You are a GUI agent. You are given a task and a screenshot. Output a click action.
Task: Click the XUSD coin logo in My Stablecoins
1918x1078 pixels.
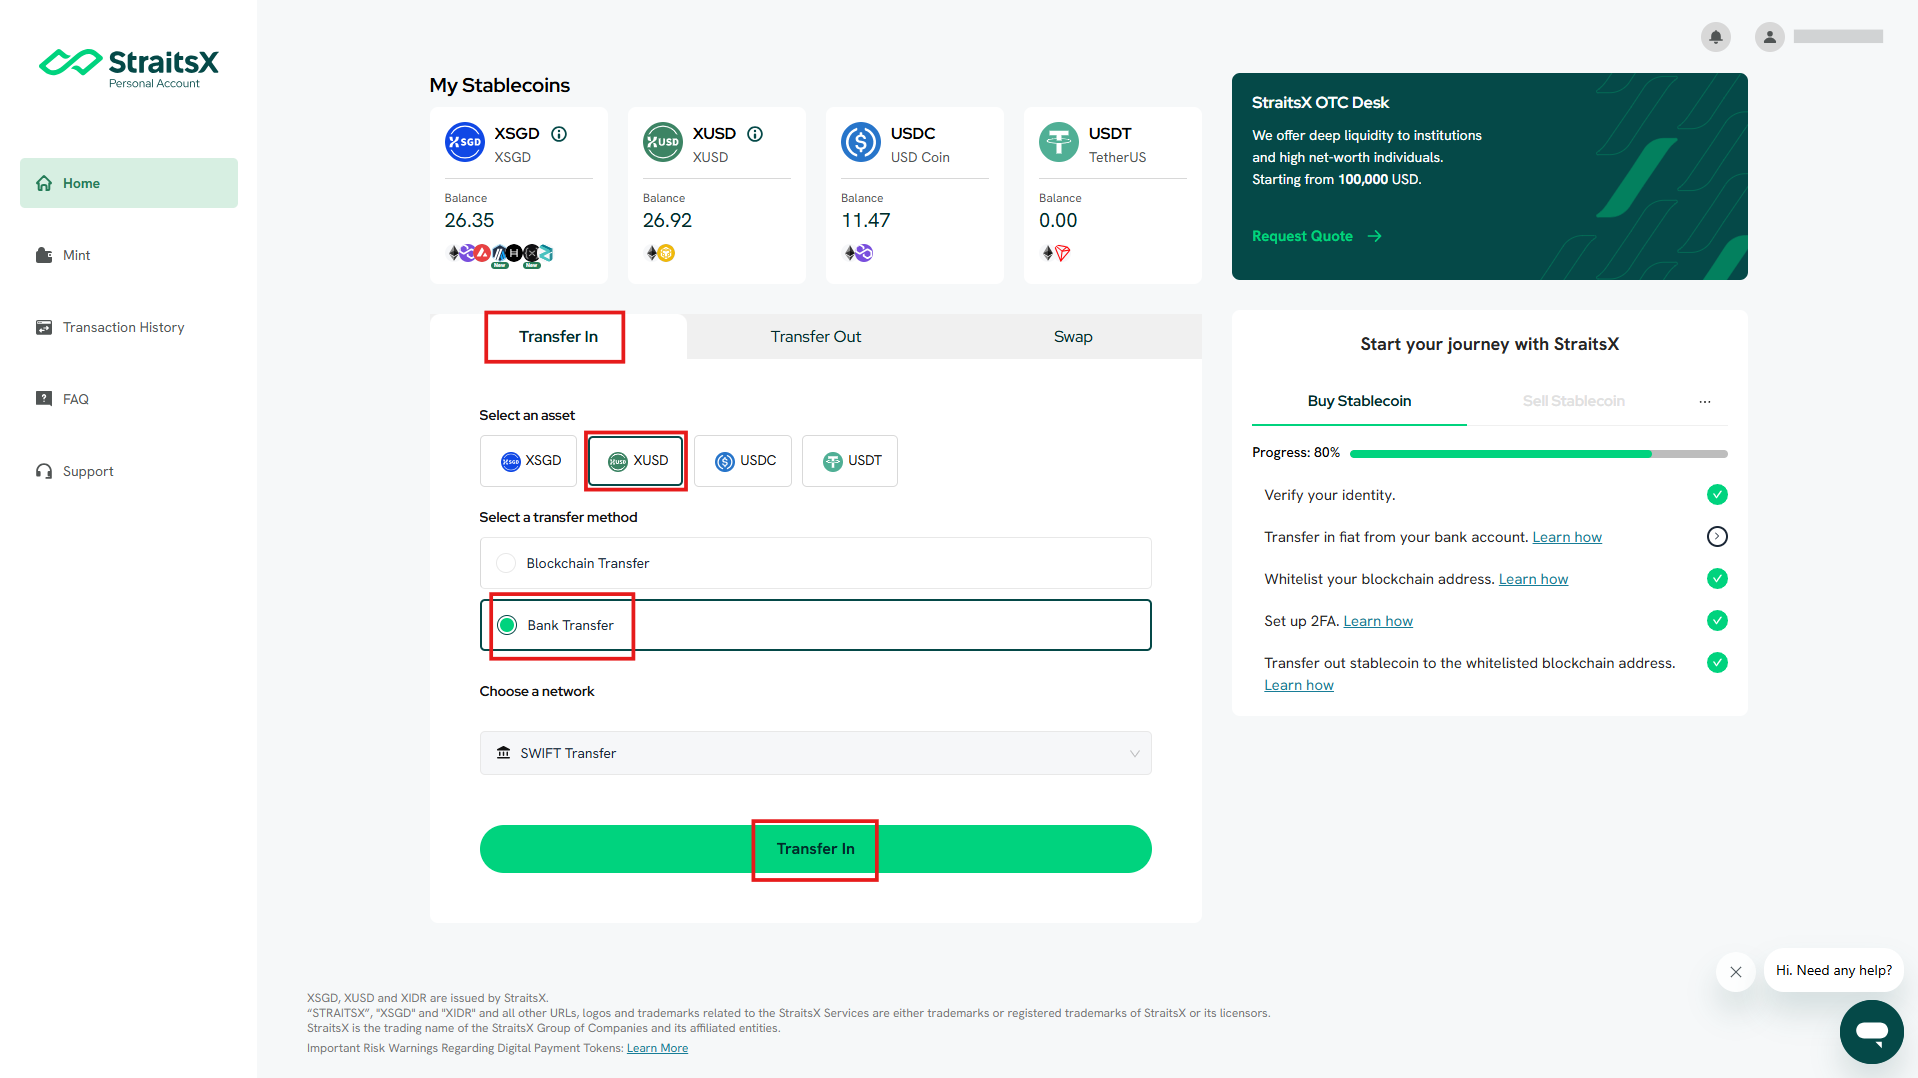[x=663, y=142]
